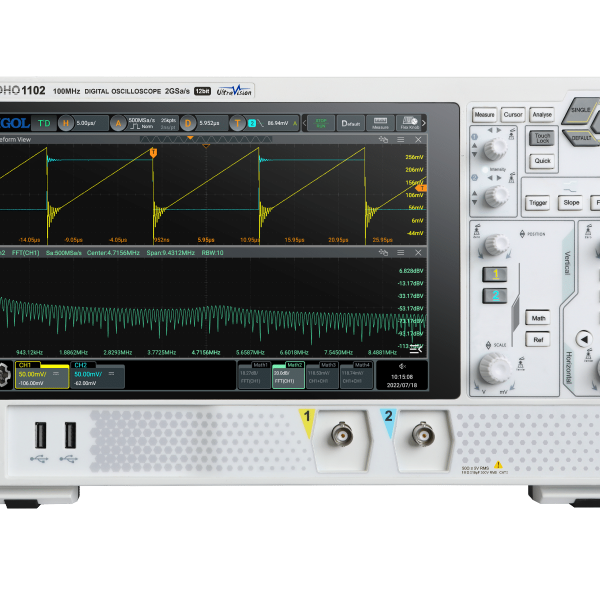Image resolution: width=600 pixels, height=600 pixels.
Task: Open the Flex Knob icon on screen
Action: (409, 123)
